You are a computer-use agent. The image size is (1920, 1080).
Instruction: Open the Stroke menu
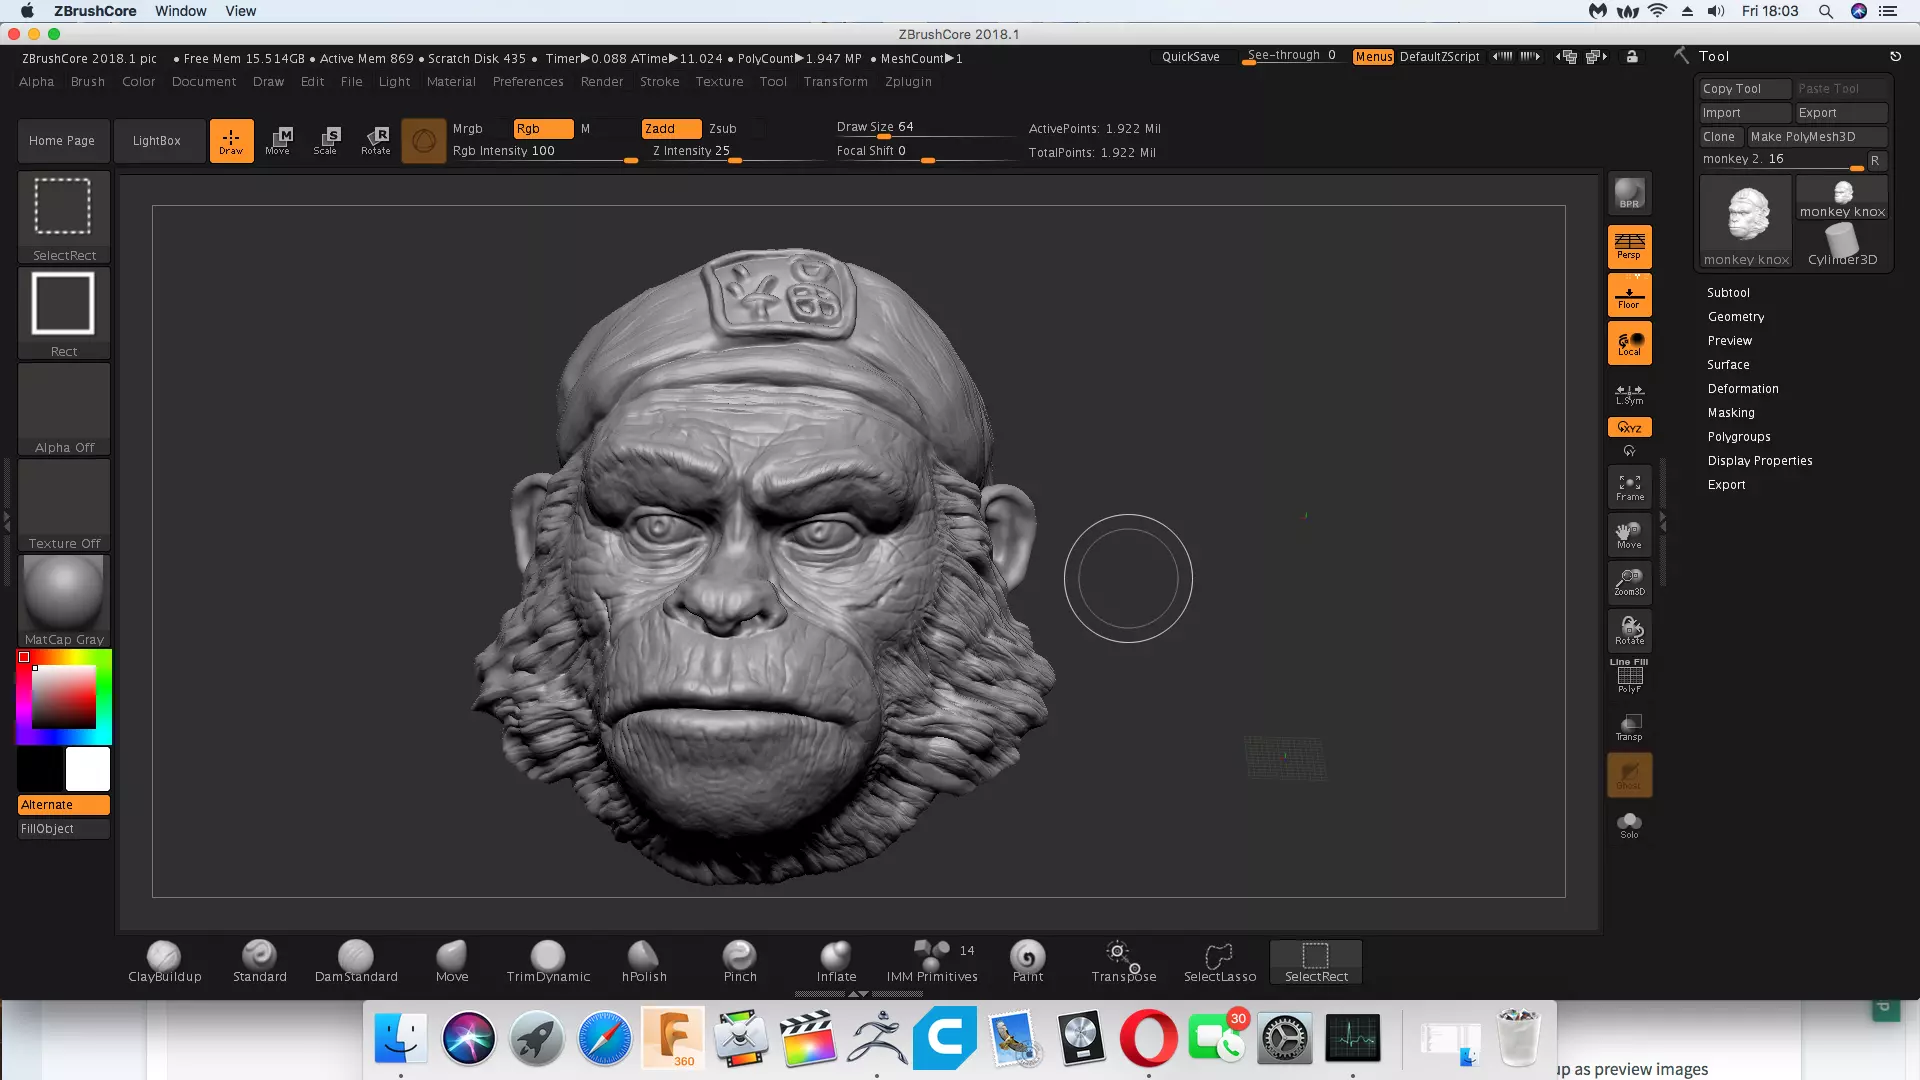[x=660, y=82]
